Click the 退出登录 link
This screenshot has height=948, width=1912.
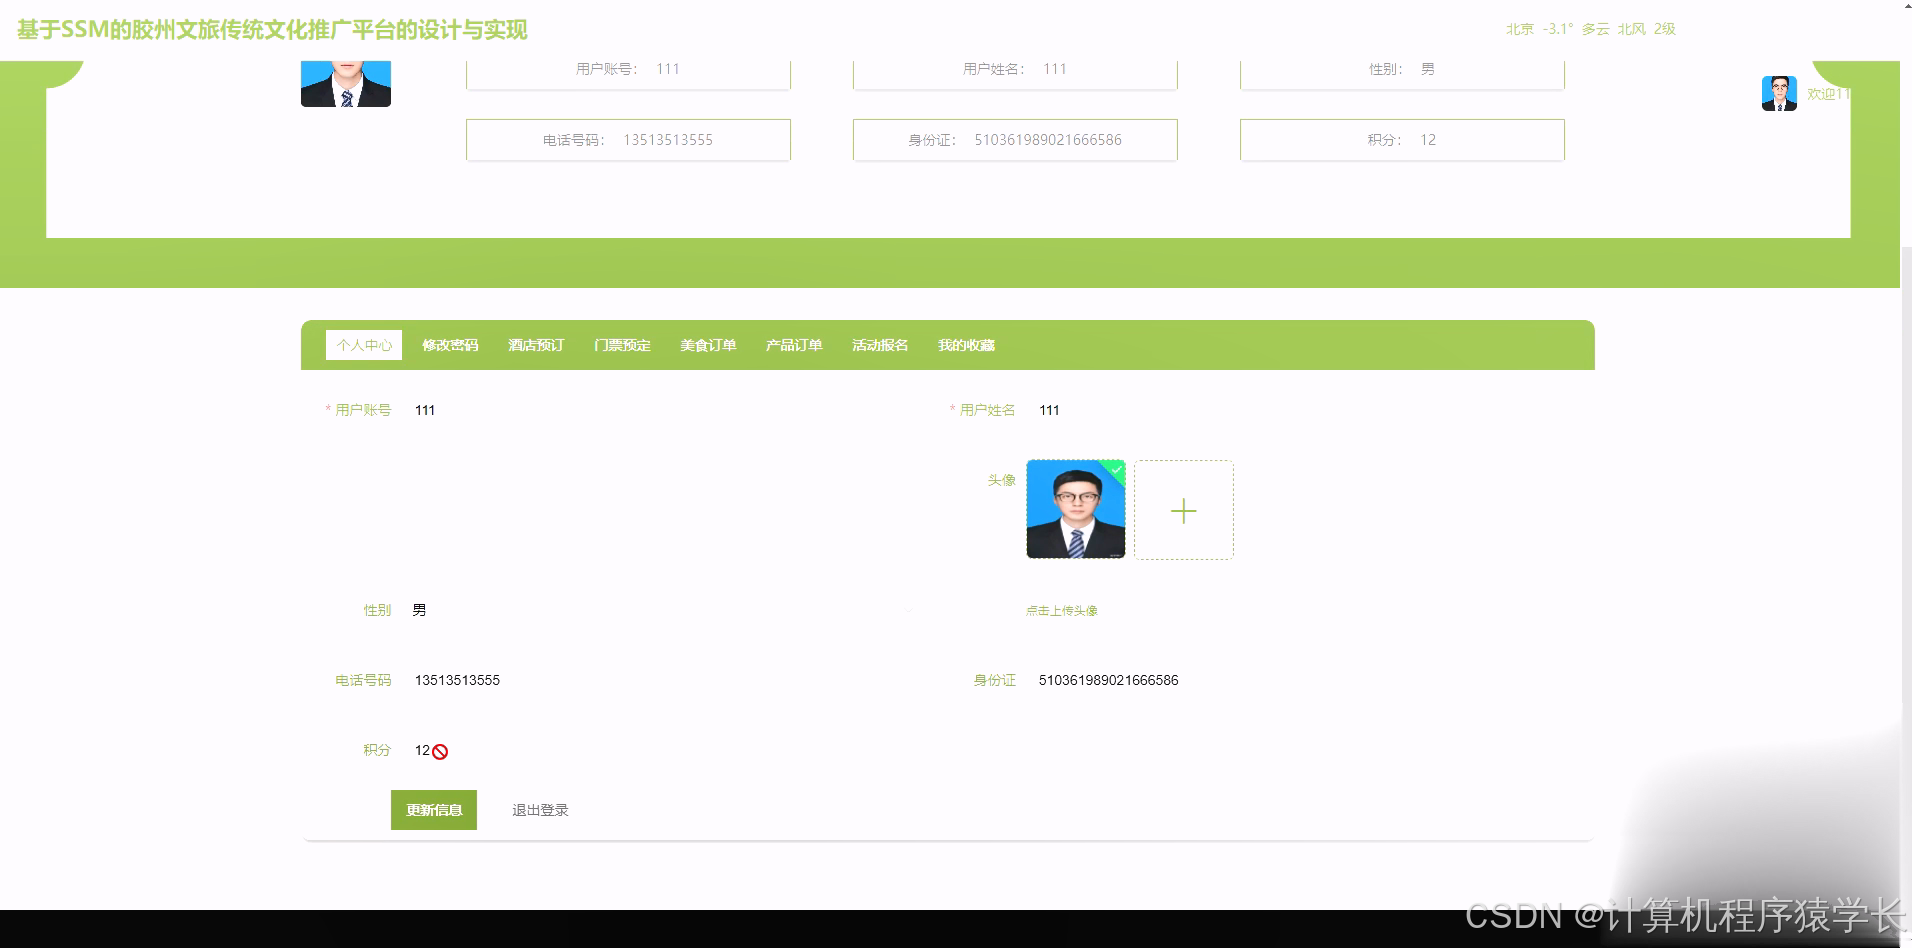pos(539,810)
